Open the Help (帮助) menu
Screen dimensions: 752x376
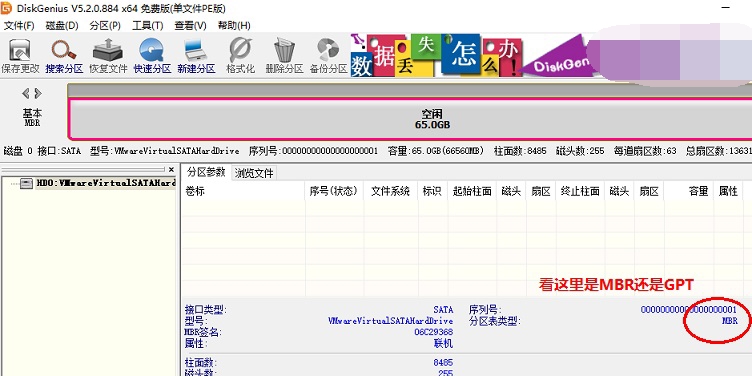click(x=234, y=25)
